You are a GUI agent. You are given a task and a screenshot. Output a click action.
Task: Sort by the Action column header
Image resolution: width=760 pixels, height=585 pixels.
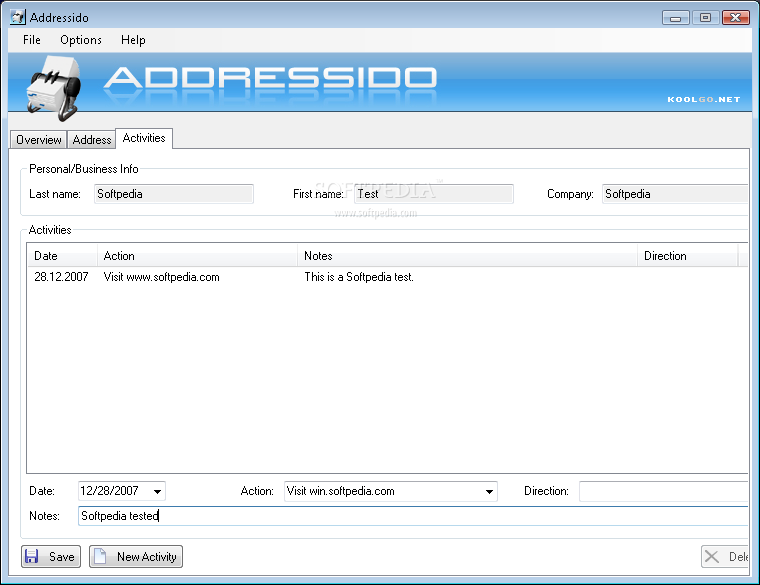(x=197, y=255)
